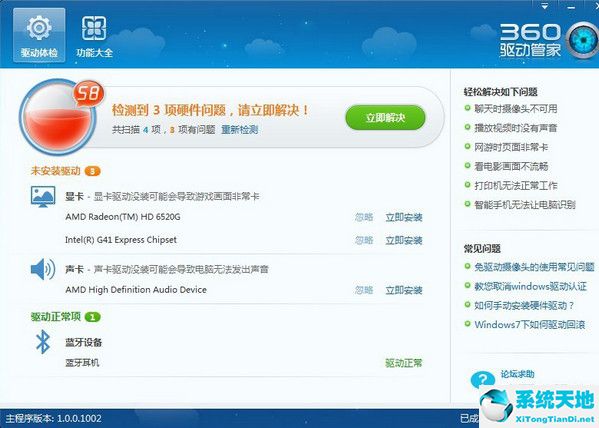Click the AMD High Definition Audio Device name
599x428 pixels.
(136, 290)
